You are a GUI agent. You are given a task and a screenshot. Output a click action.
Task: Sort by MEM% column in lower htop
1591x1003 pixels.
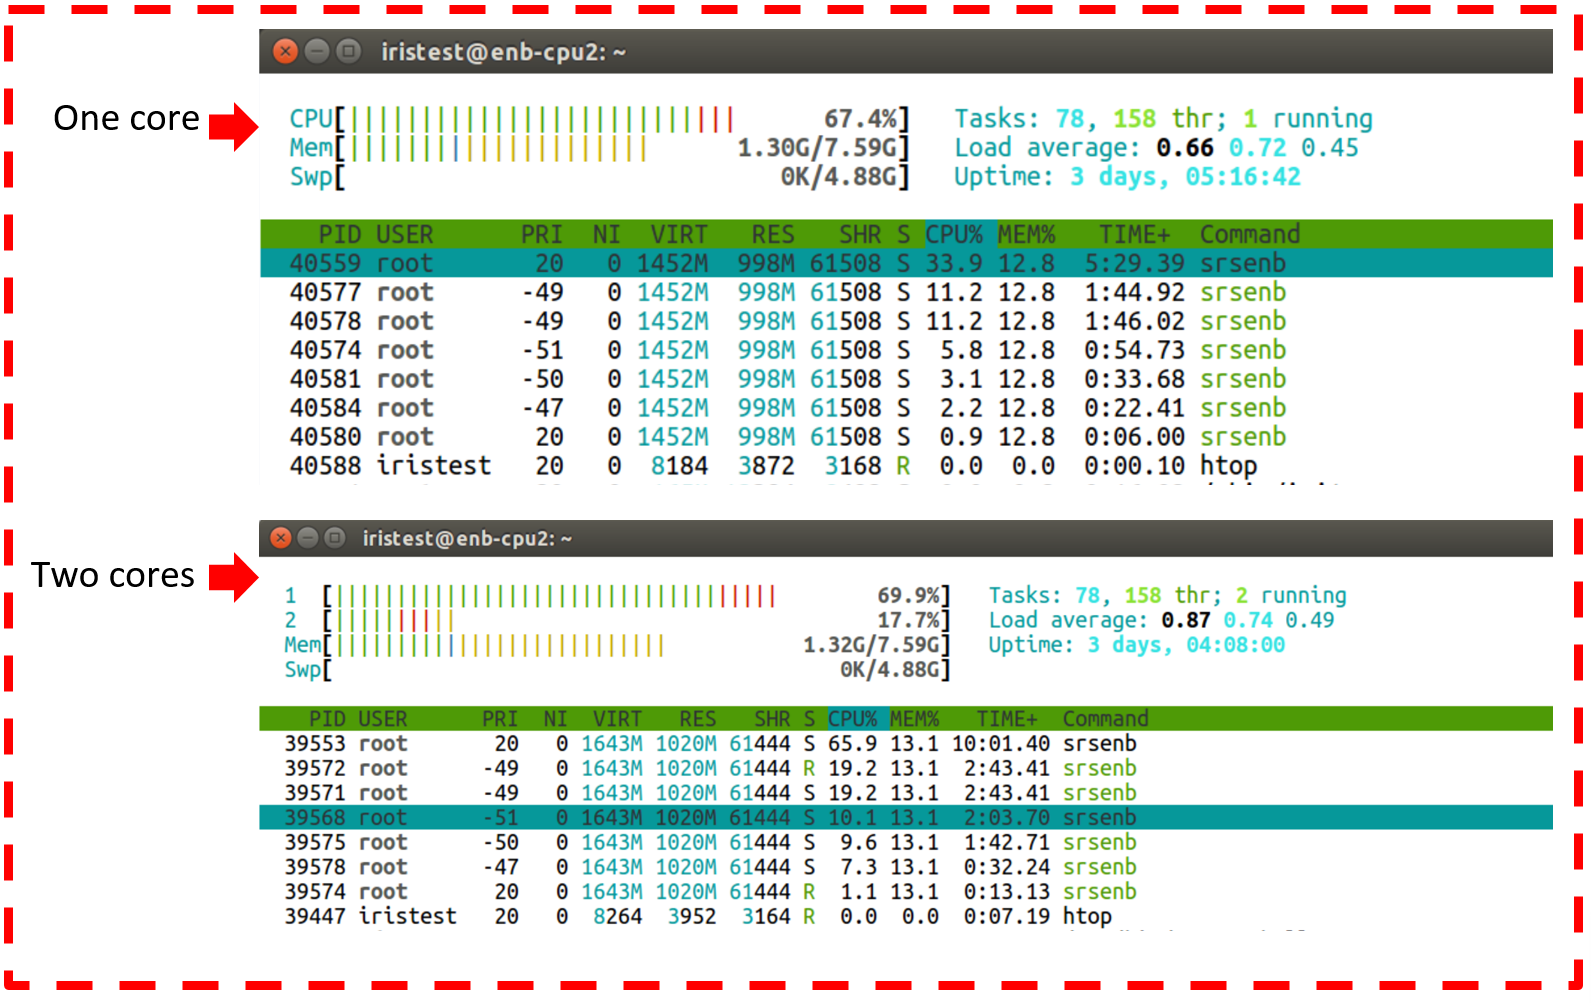pyautogui.click(x=915, y=719)
